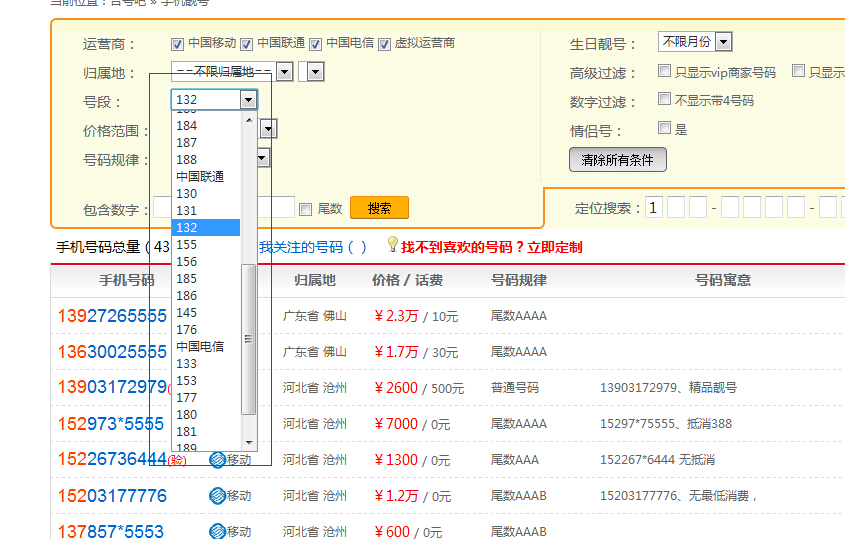The image size is (845, 539).
Task: Click the dropdown list scrollbar thumb
Action: [x=248, y=339]
